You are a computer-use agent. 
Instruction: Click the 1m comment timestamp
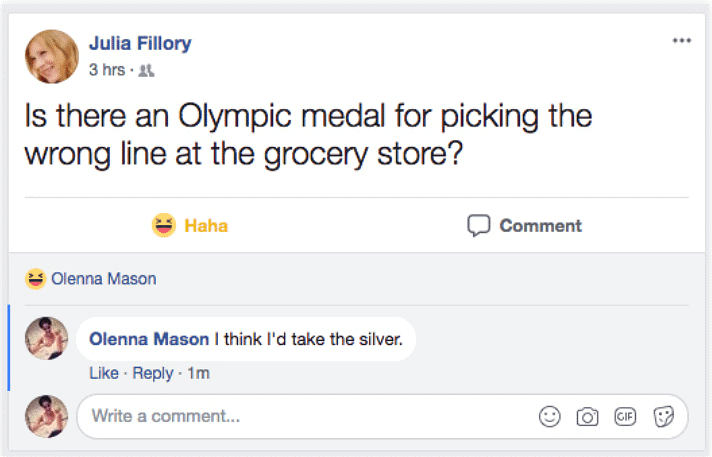pyautogui.click(x=198, y=373)
